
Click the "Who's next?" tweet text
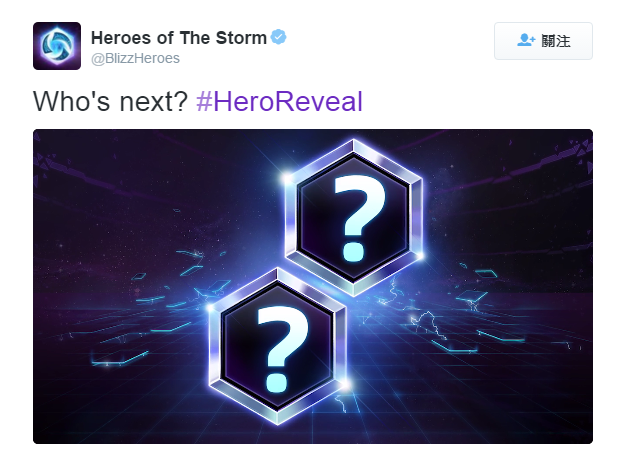click(110, 101)
